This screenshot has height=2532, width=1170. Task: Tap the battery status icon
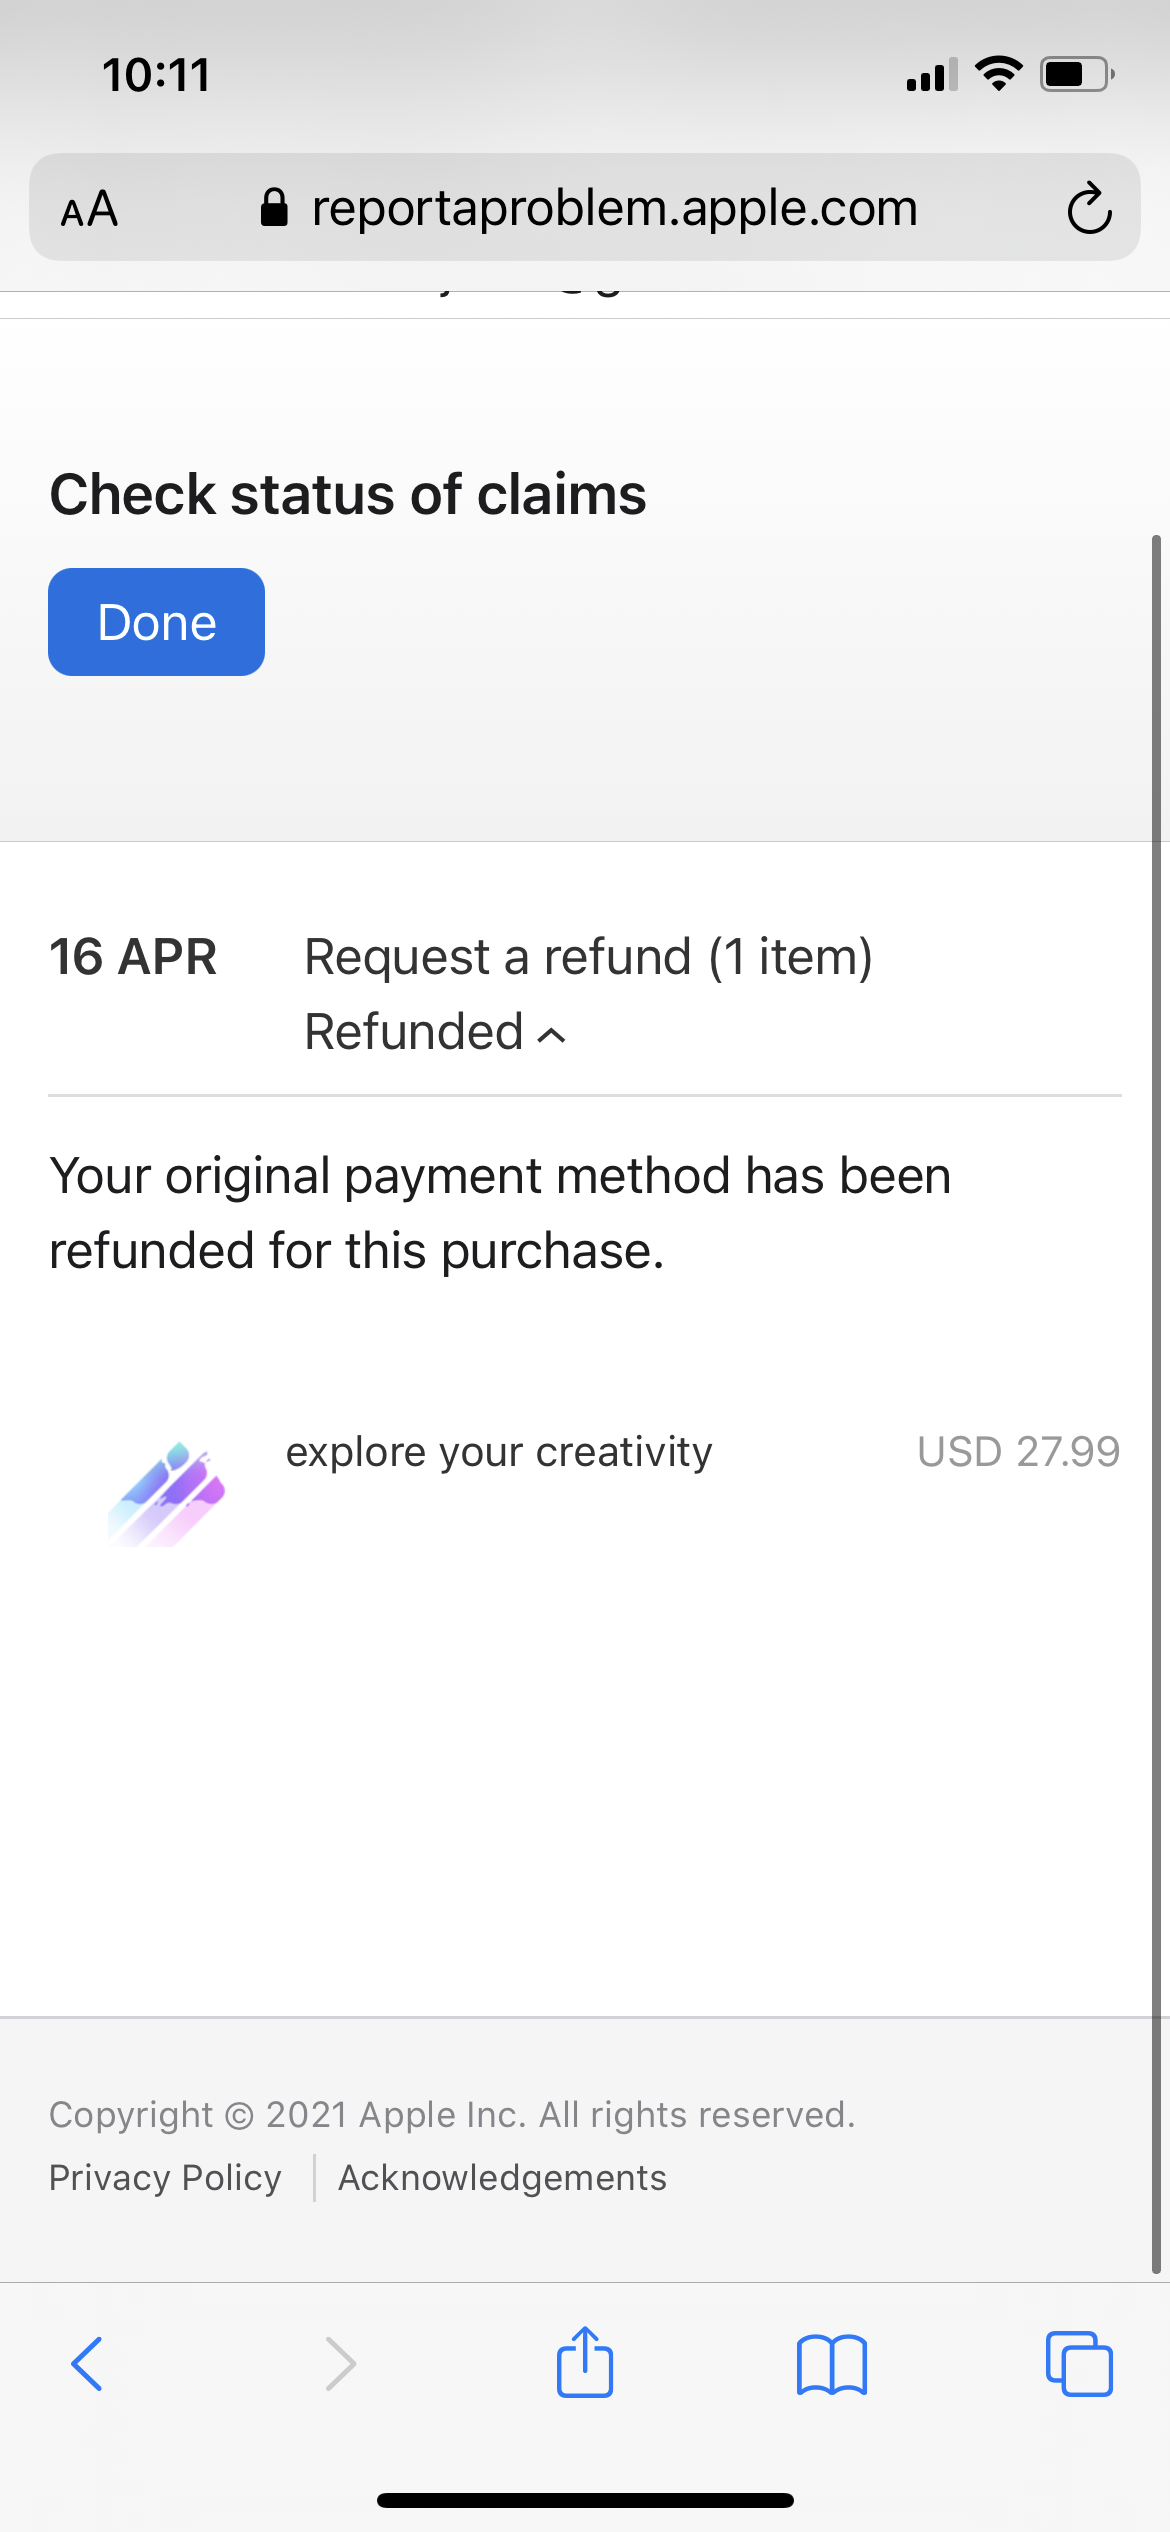(x=1077, y=75)
